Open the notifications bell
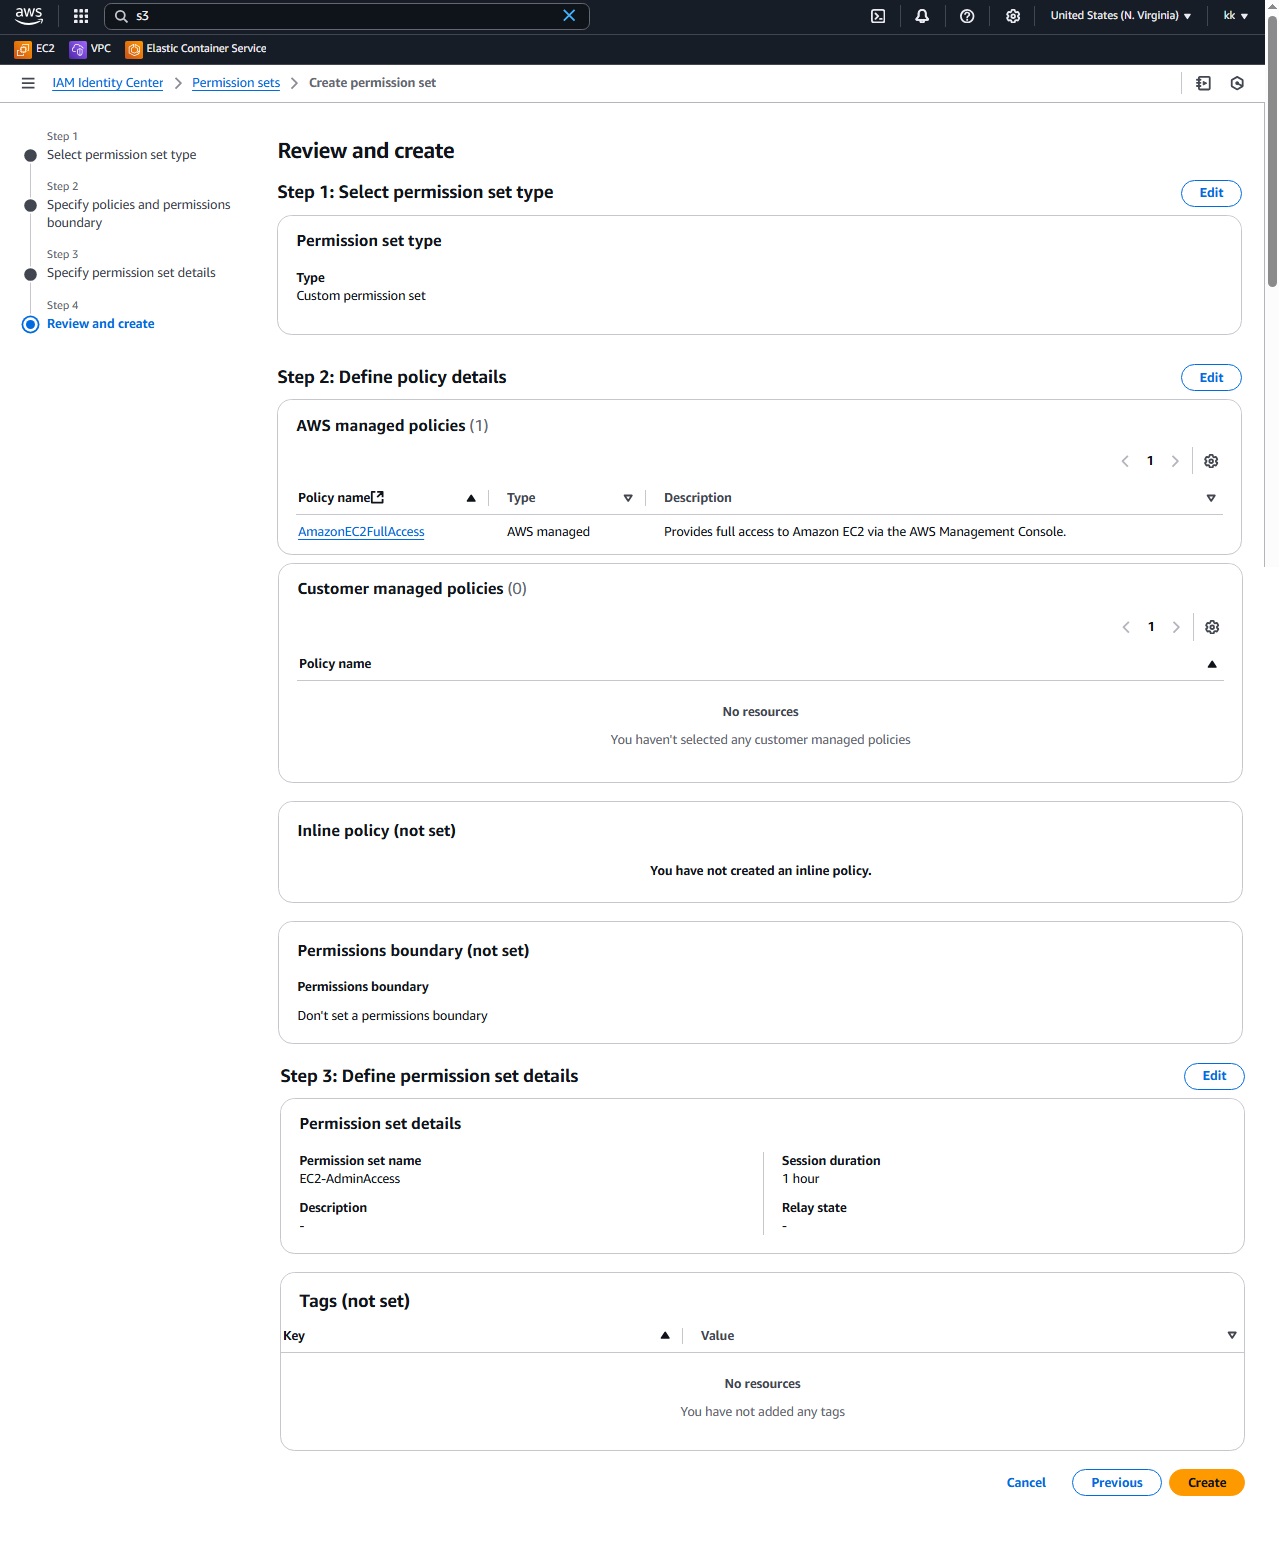1282x1542 pixels. (922, 16)
